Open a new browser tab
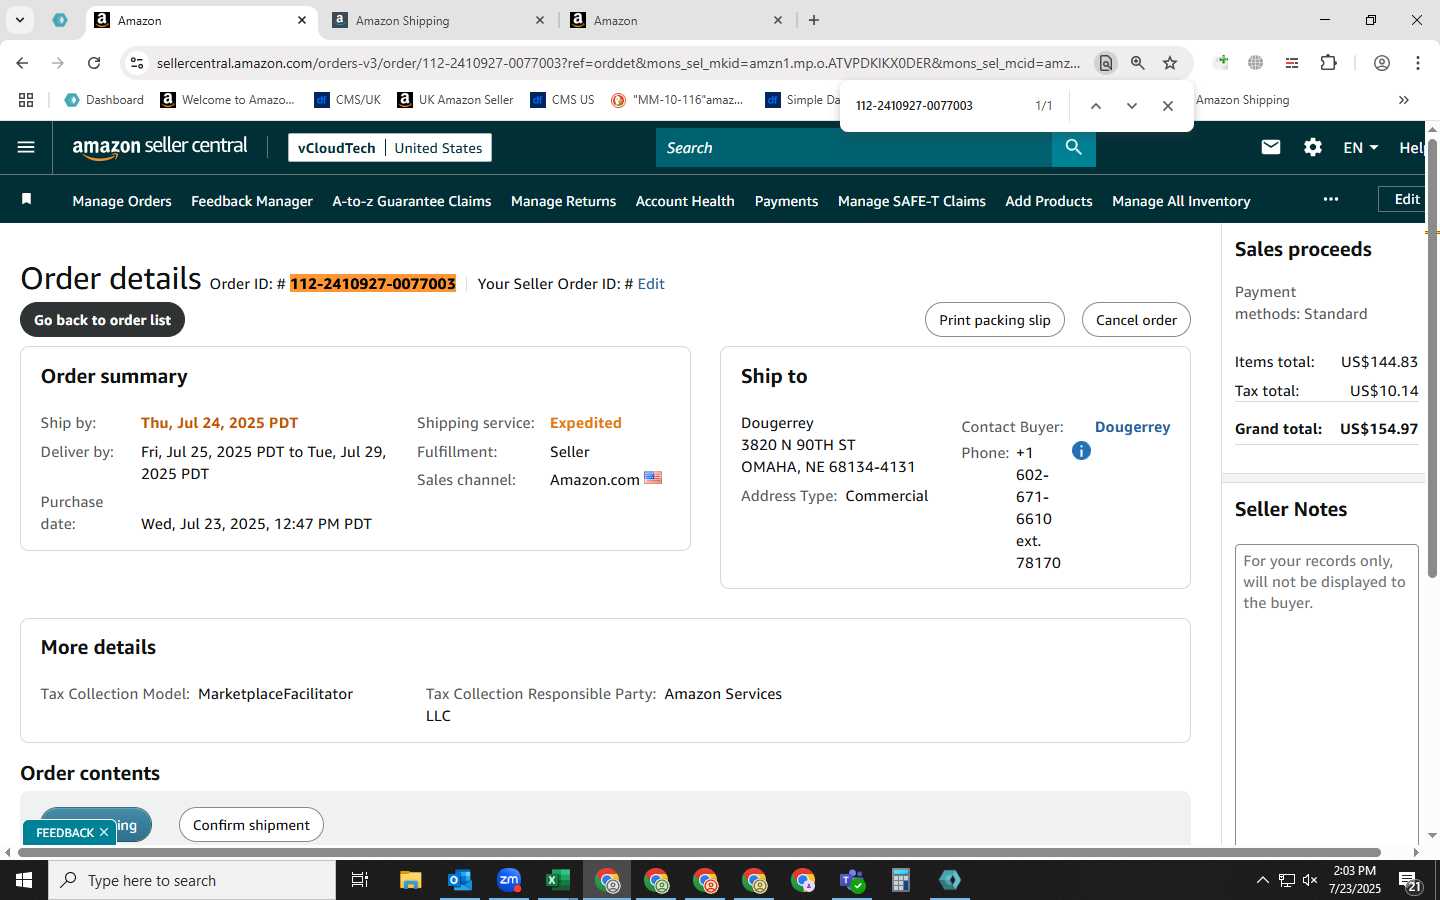The width and height of the screenshot is (1440, 900). coord(814,20)
